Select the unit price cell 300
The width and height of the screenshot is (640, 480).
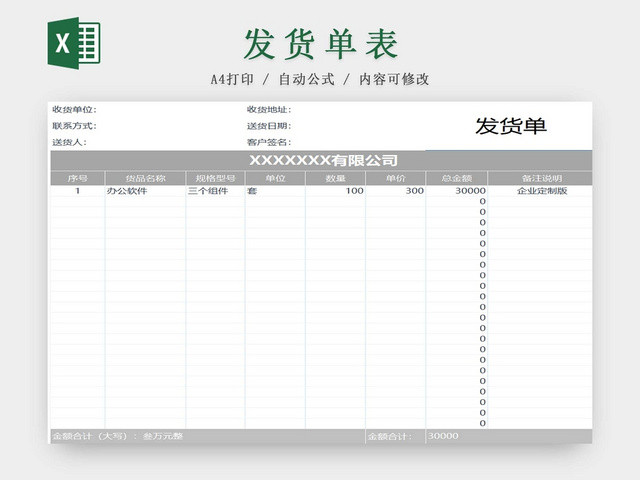(396, 191)
